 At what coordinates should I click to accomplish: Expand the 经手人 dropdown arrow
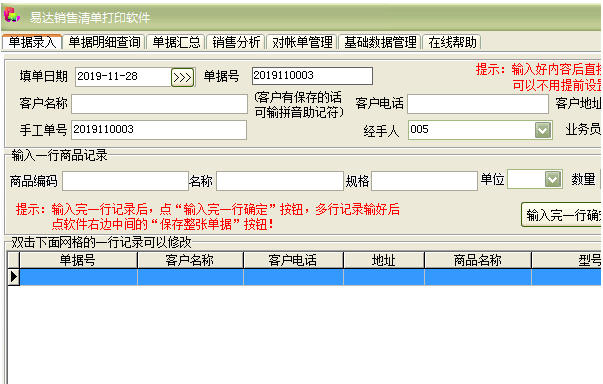pos(543,130)
